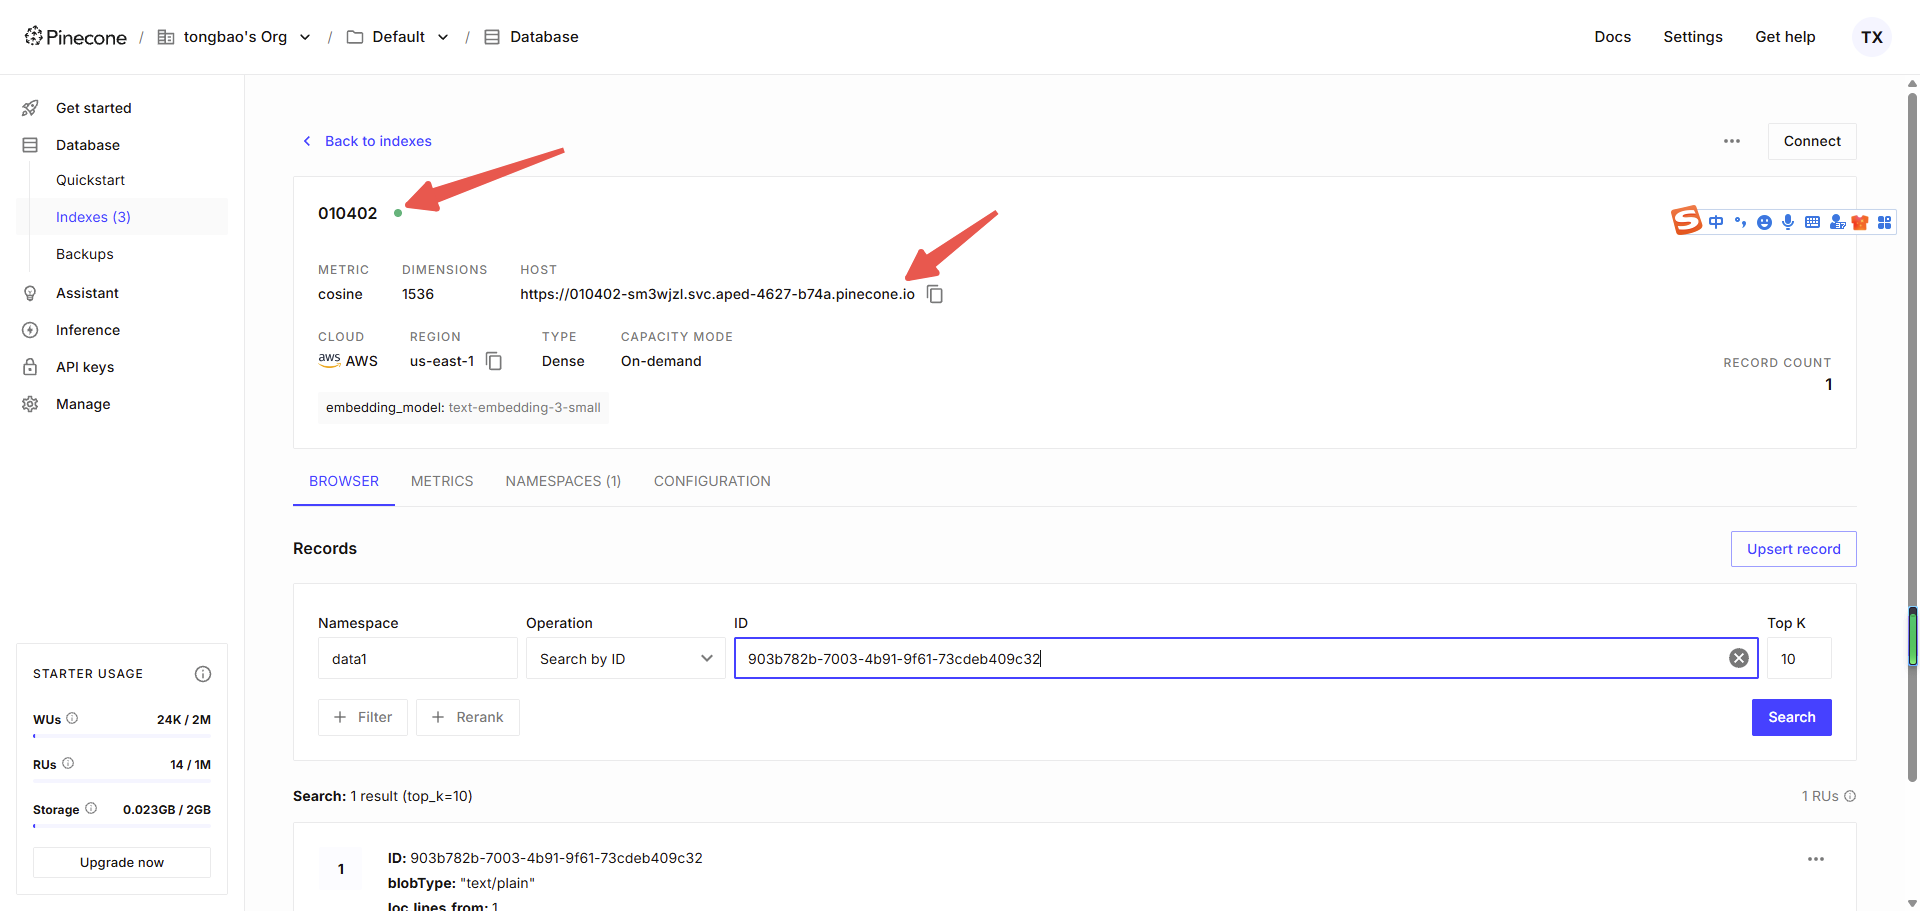Click the Connect button
The image size is (1920, 911).
[x=1812, y=141]
